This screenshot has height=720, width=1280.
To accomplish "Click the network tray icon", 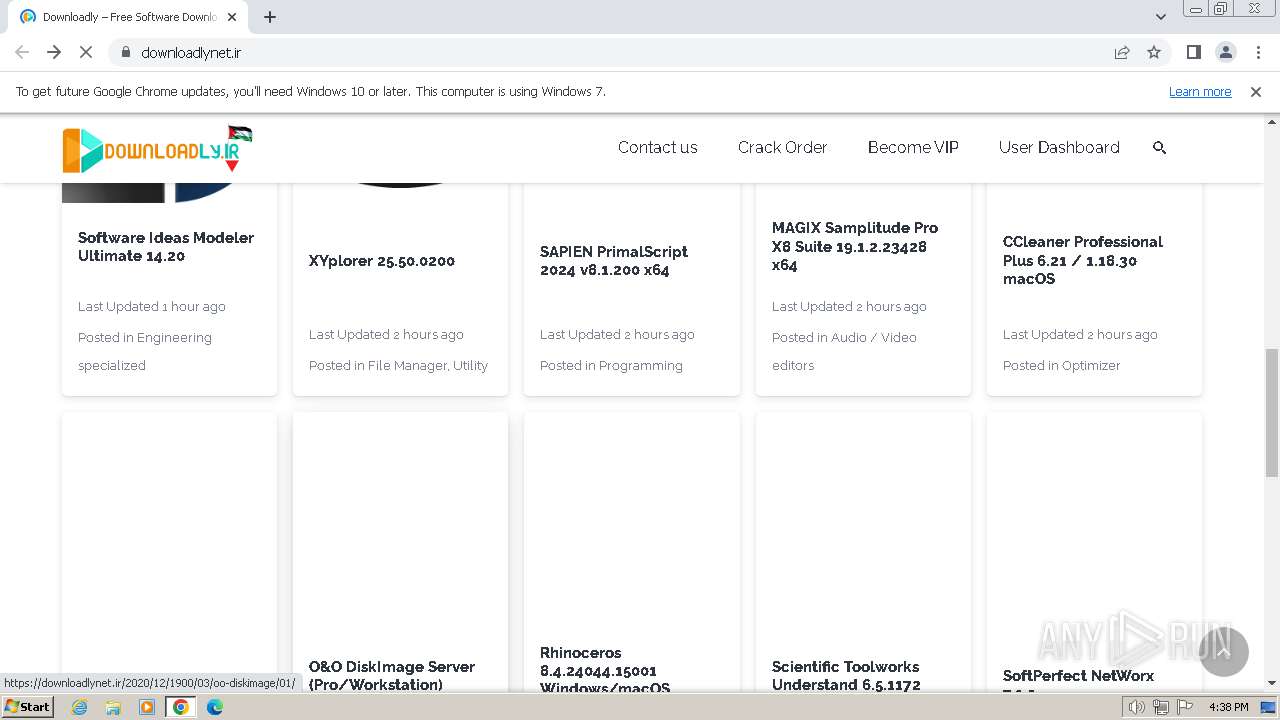I will [x=1160, y=707].
